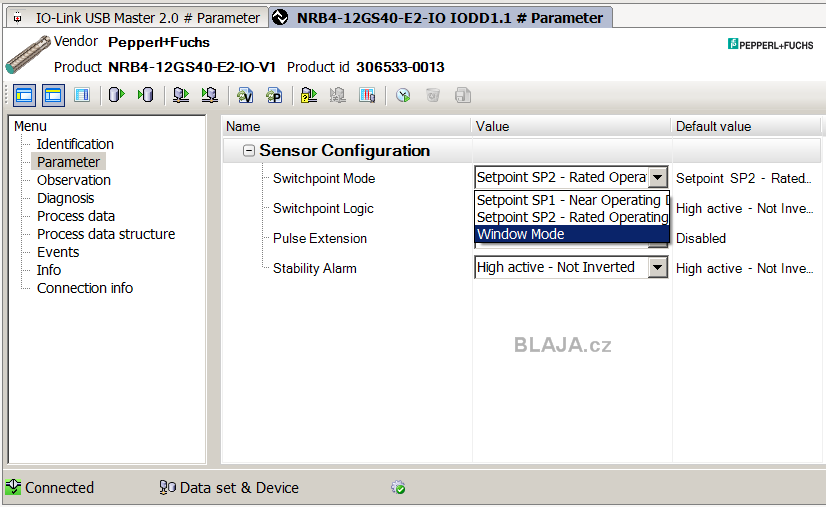Toggle the second layout view toolbar icon

coord(53,95)
